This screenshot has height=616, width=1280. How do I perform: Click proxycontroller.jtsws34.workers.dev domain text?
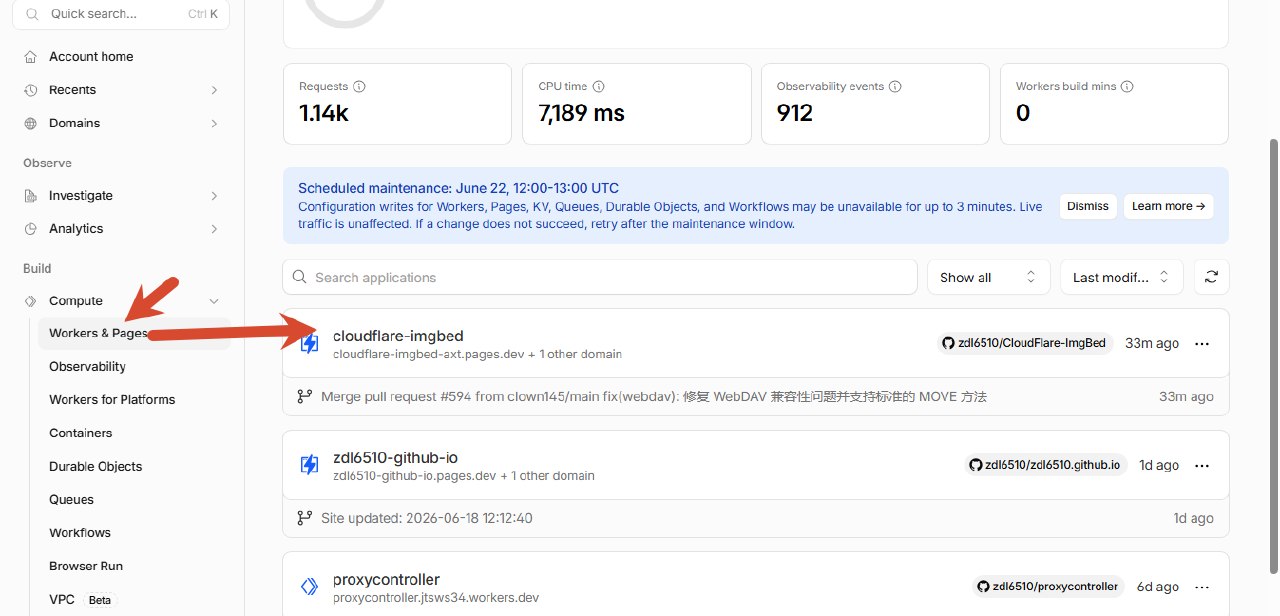(436, 598)
